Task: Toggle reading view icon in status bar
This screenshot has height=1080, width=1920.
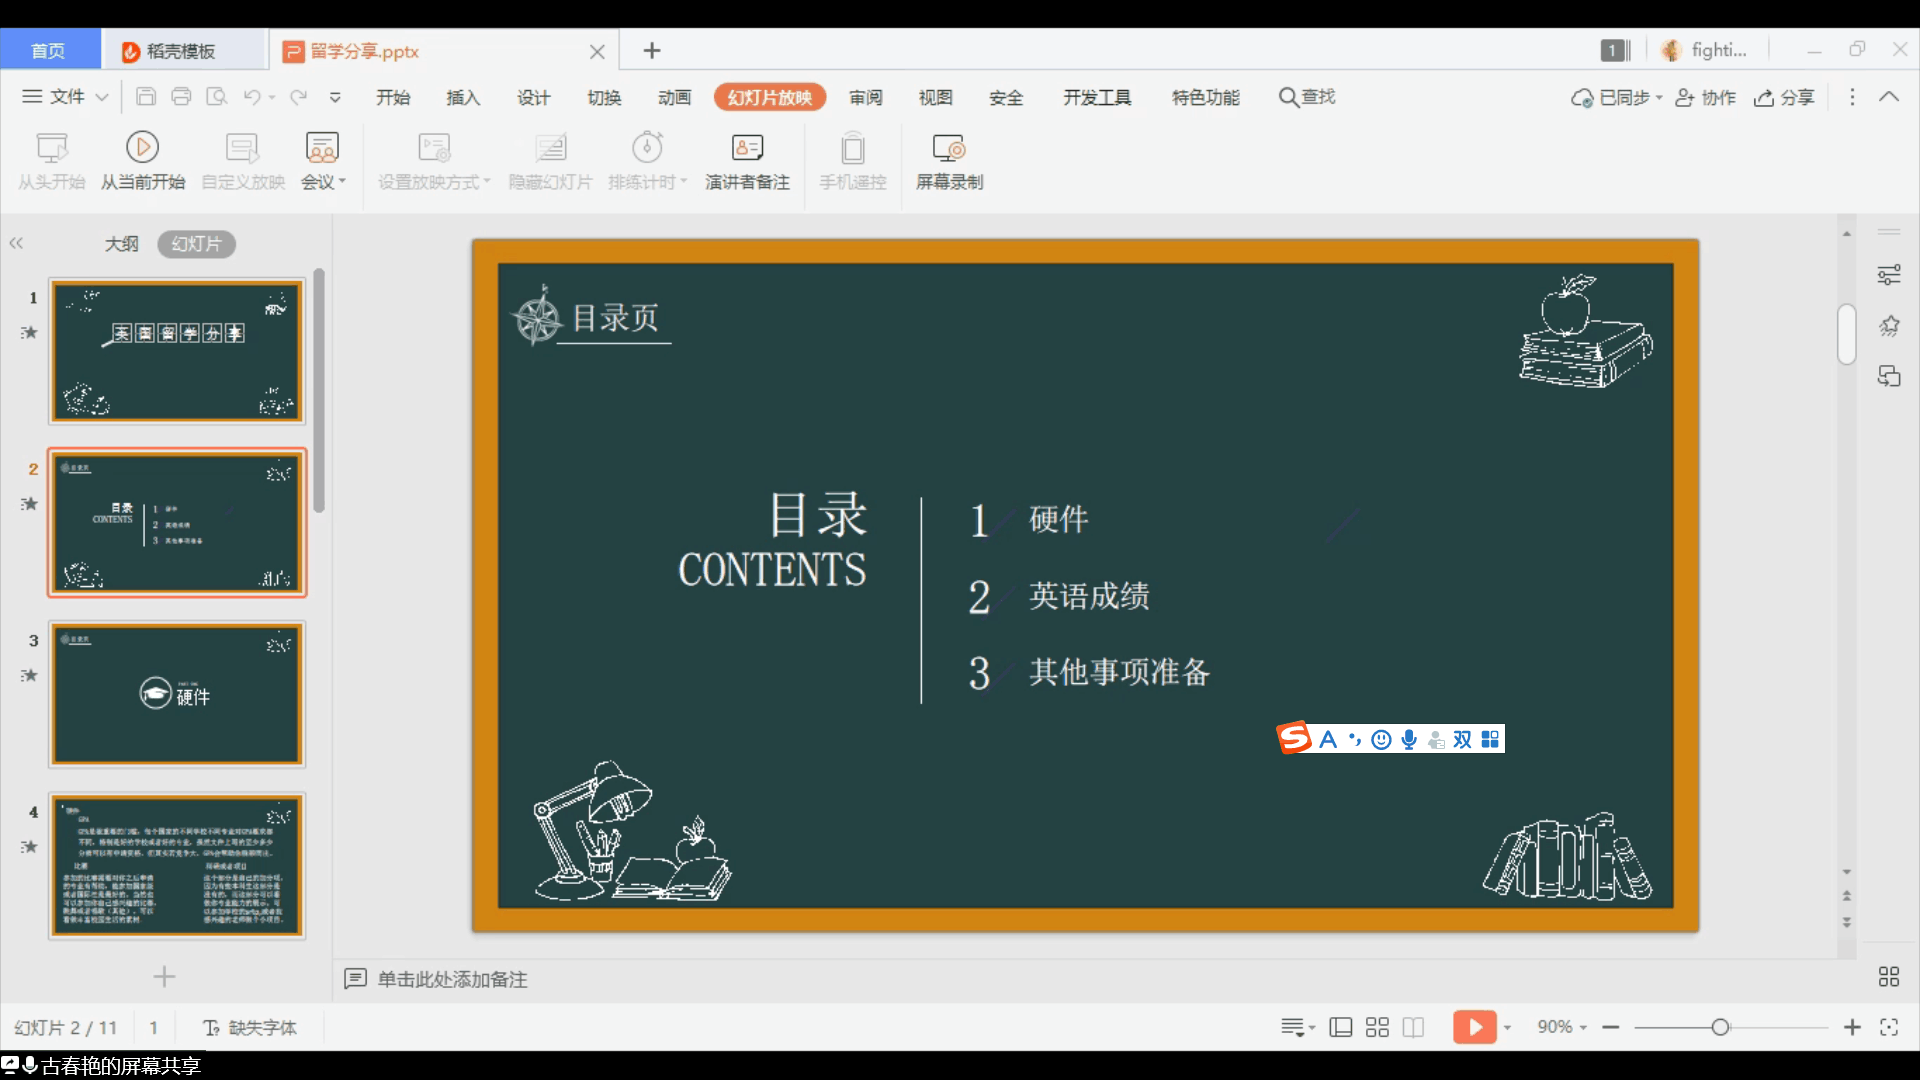Action: coord(1413,1027)
